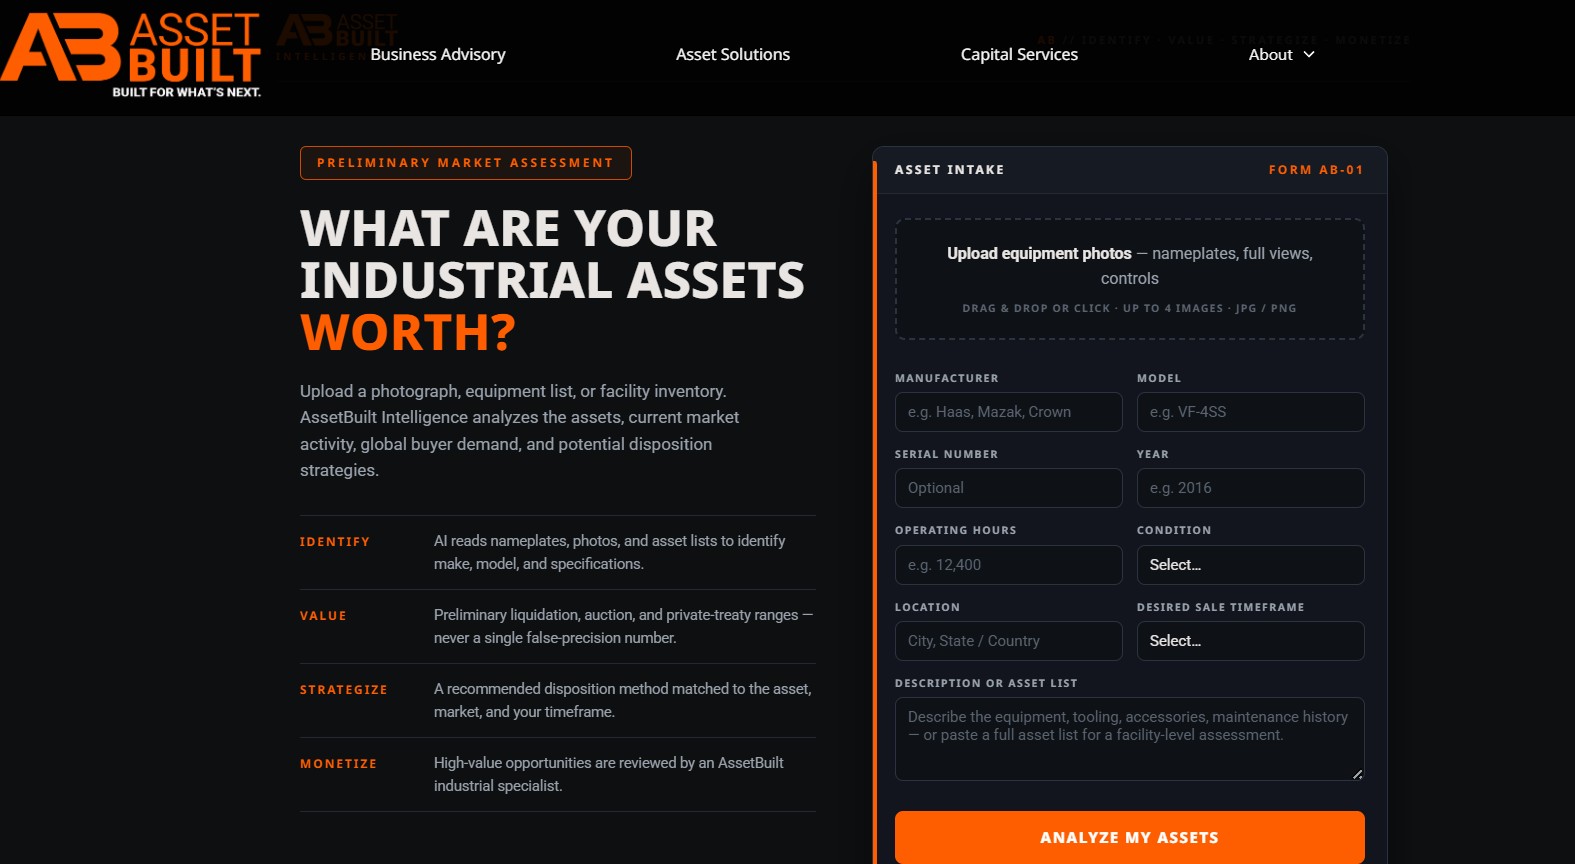Select the Serial Number field
Image resolution: width=1575 pixels, height=864 pixels.
coord(1008,488)
